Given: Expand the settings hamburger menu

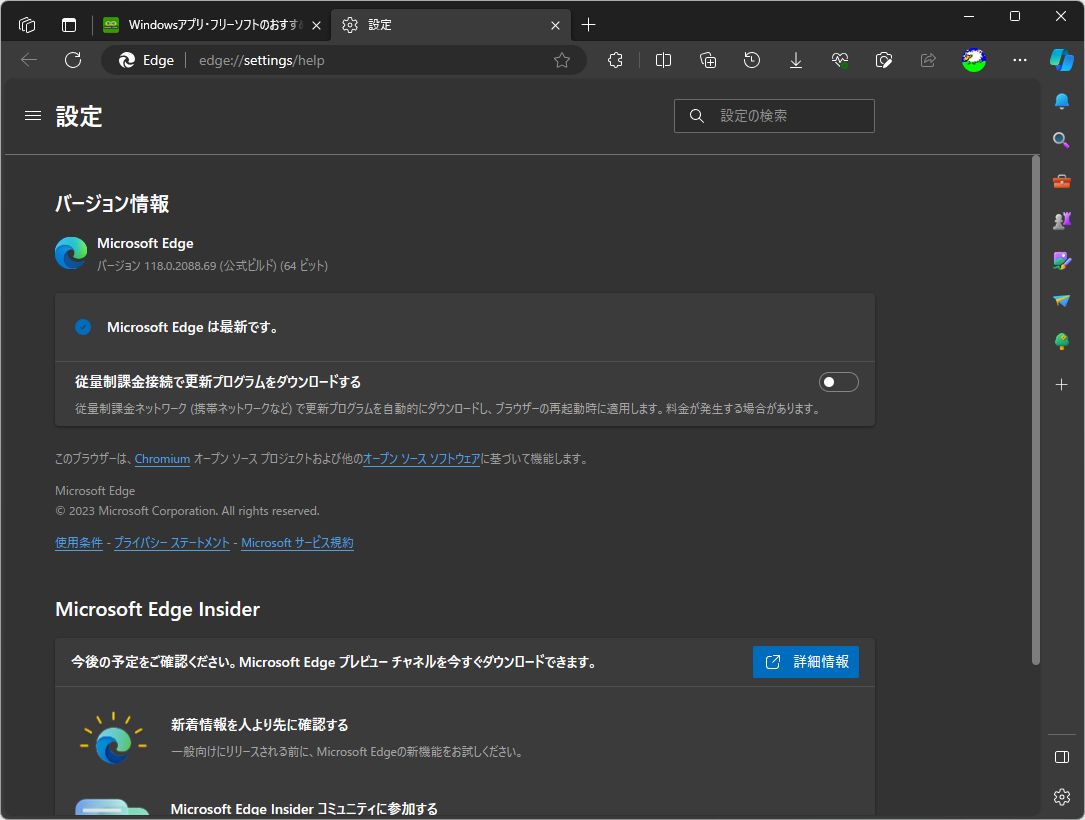Looking at the screenshot, I should point(32,115).
